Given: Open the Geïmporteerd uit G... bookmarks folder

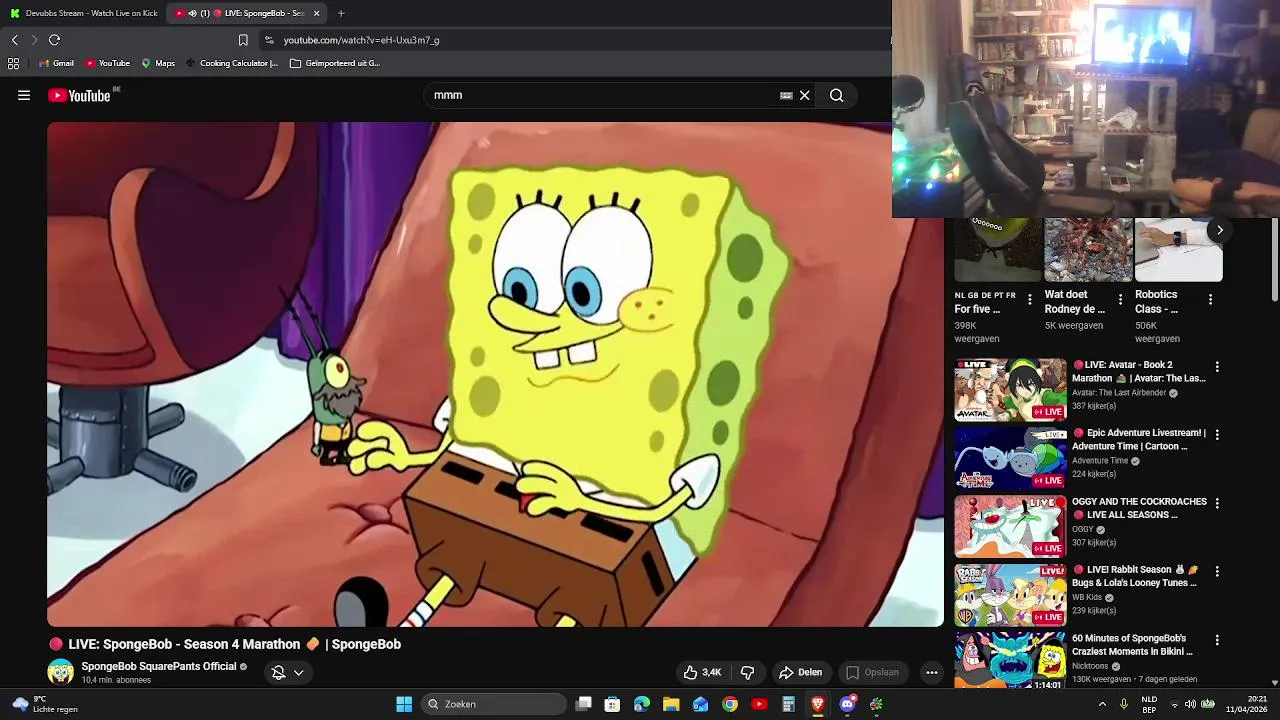Looking at the screenshot, I should [x=335, y=63].
